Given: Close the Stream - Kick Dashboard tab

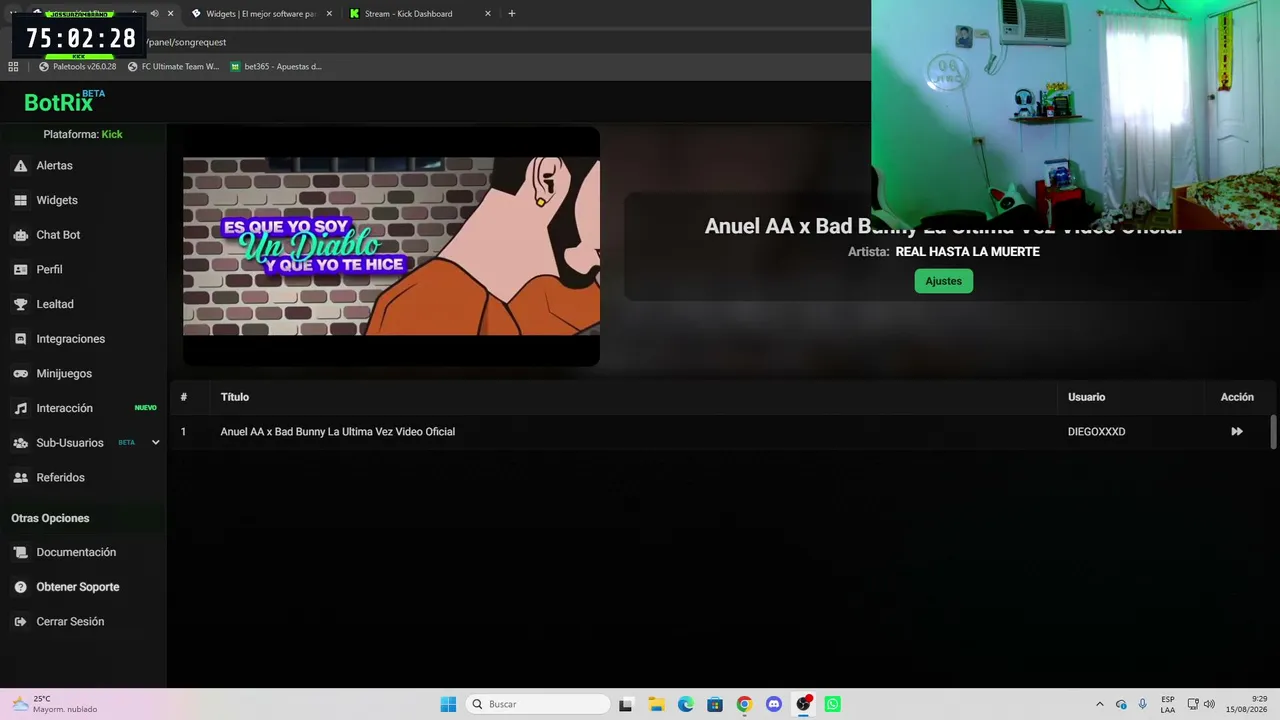Looking at the screenshot, I should point(488,14).
